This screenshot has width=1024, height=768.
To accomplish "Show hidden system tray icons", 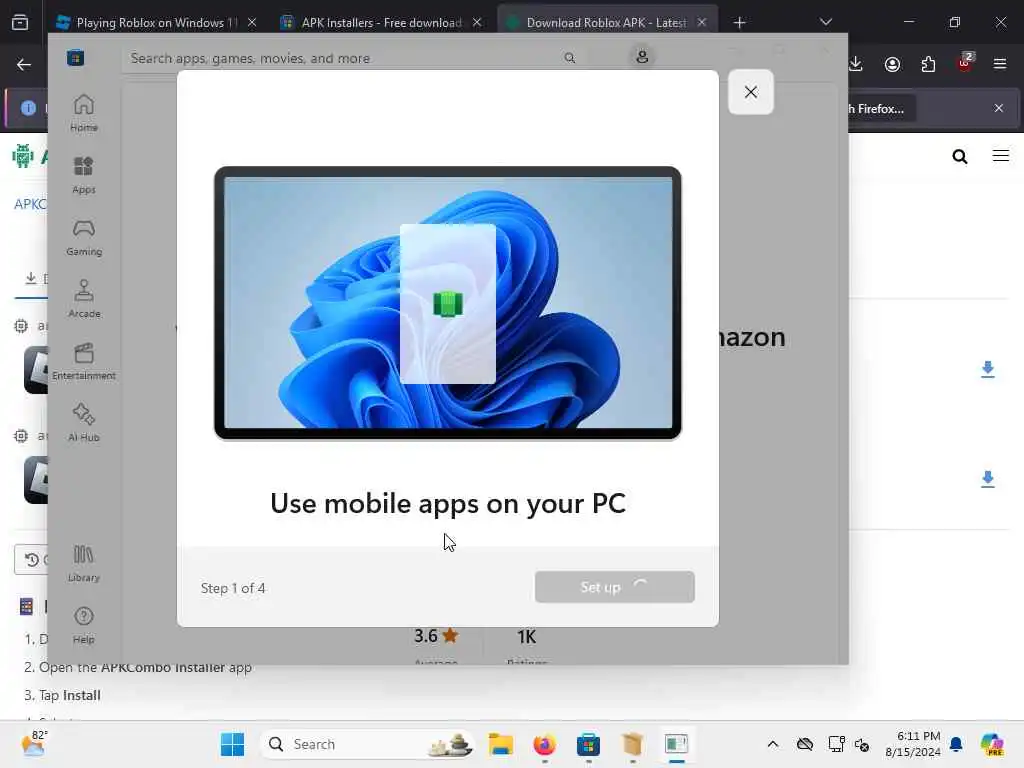I will [773, 744].
